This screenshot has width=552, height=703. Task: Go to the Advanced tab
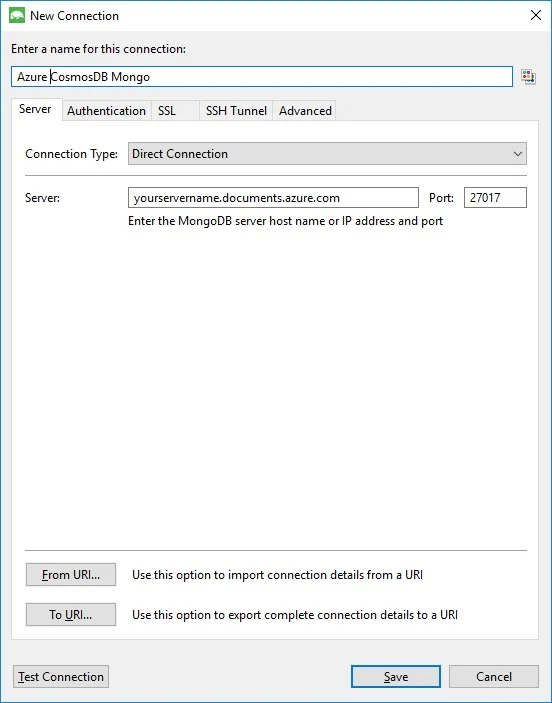(x=305, y=111)
